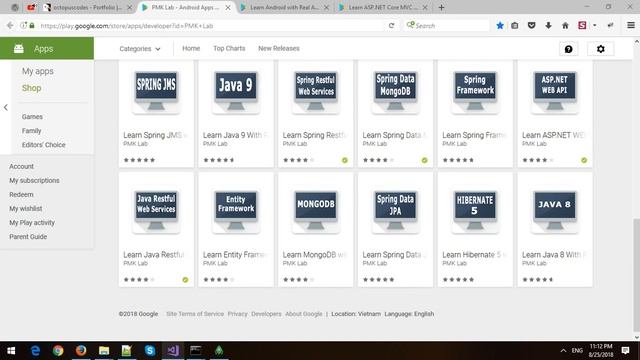Open Skype from the taskbar
Image resolution: width=640 pixels, height=360 pixels.
[x=150, y=351]
